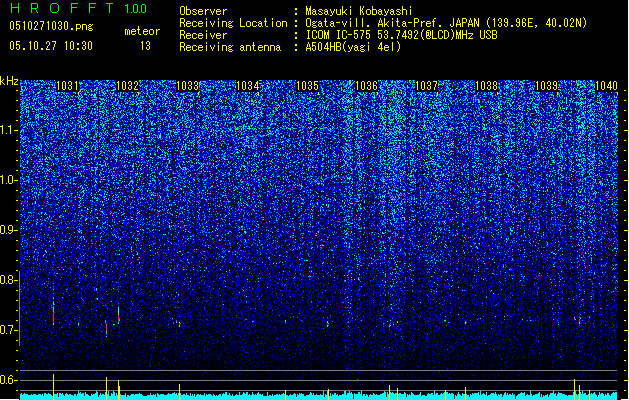Select the 1039 time label
The width and height of the screenshot is (629, 400).
[546, 86]
